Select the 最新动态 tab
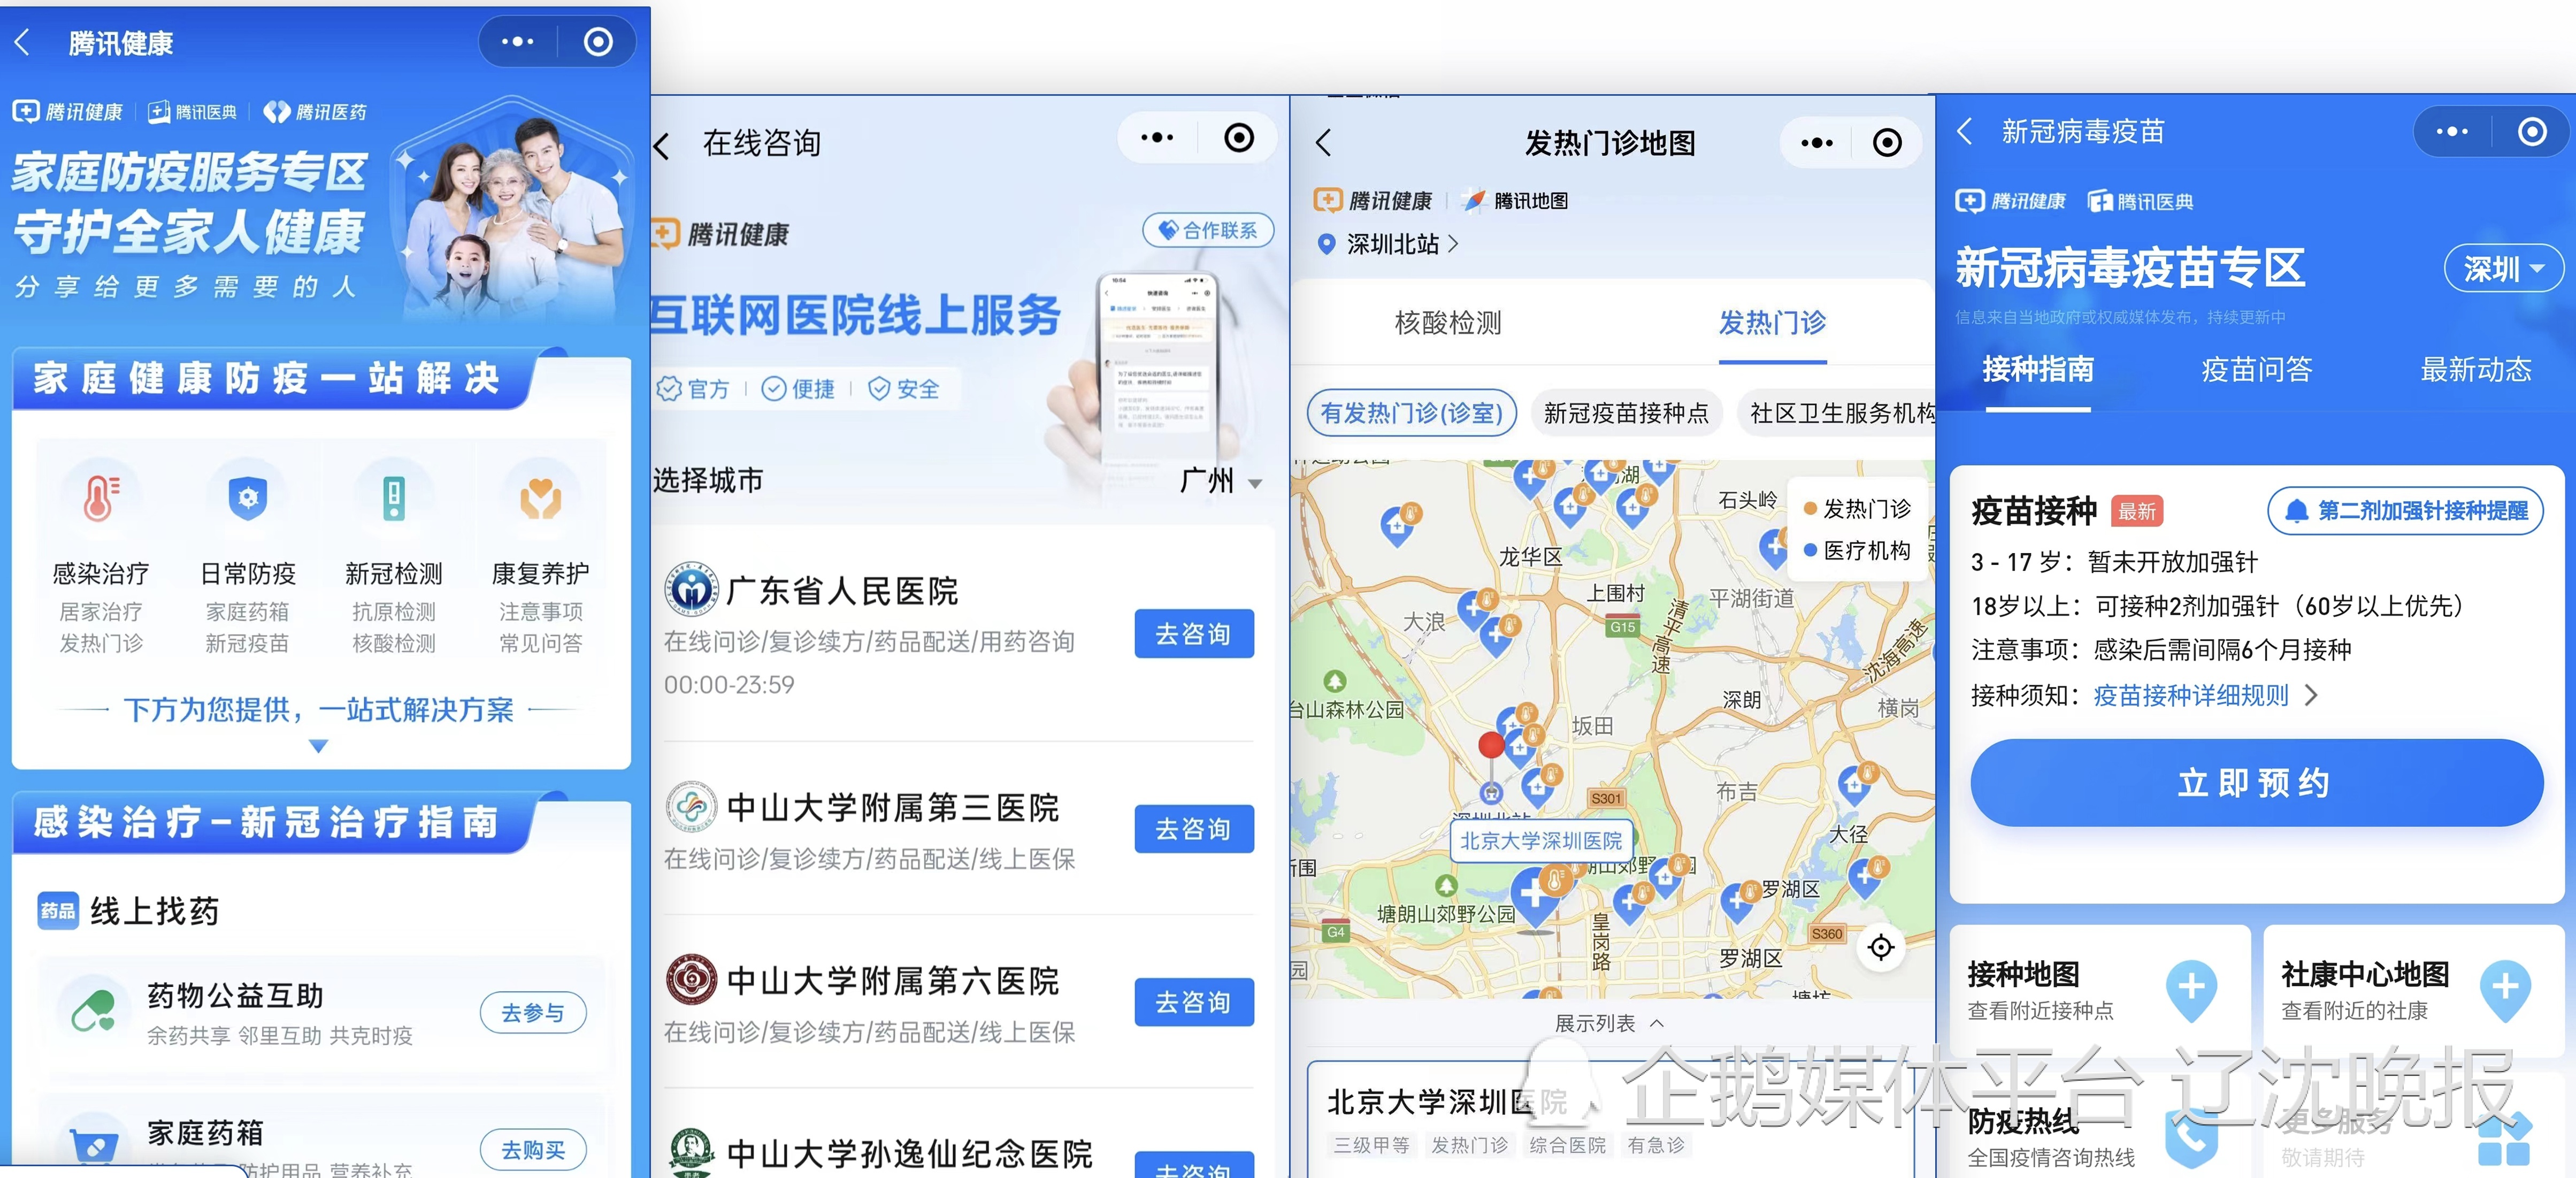Image resolution: width=2576 pixels, height=1178 pixels. [x=2475, y=369]
